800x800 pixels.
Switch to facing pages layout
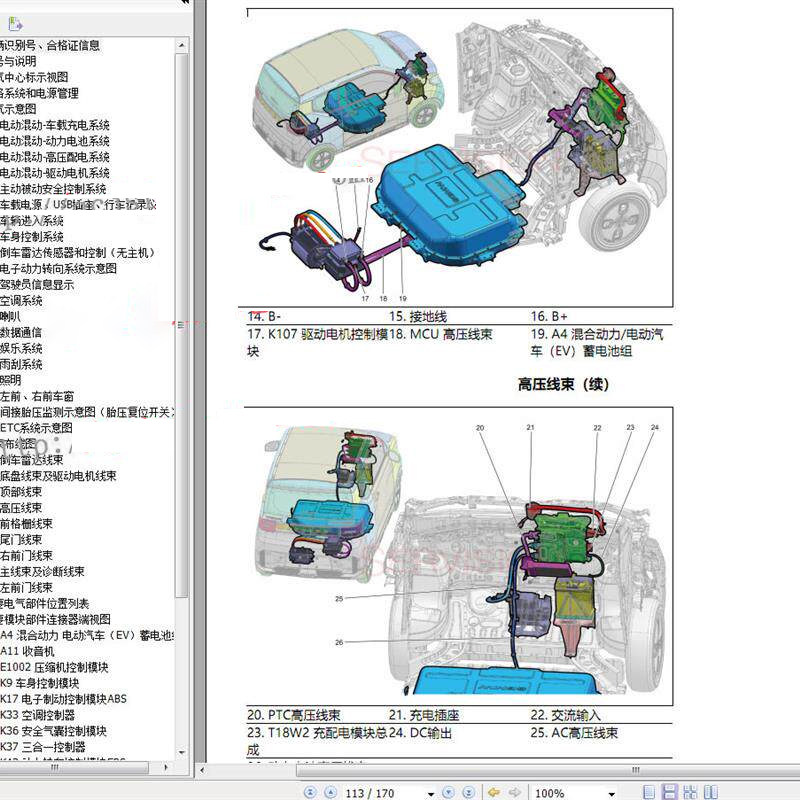click(711, 792)
